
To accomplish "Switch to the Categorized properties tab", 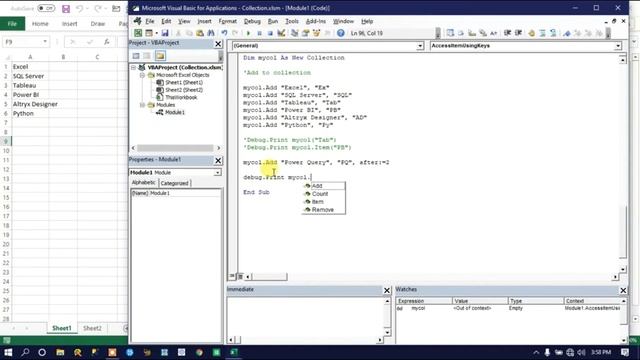I will click(175, 183).
